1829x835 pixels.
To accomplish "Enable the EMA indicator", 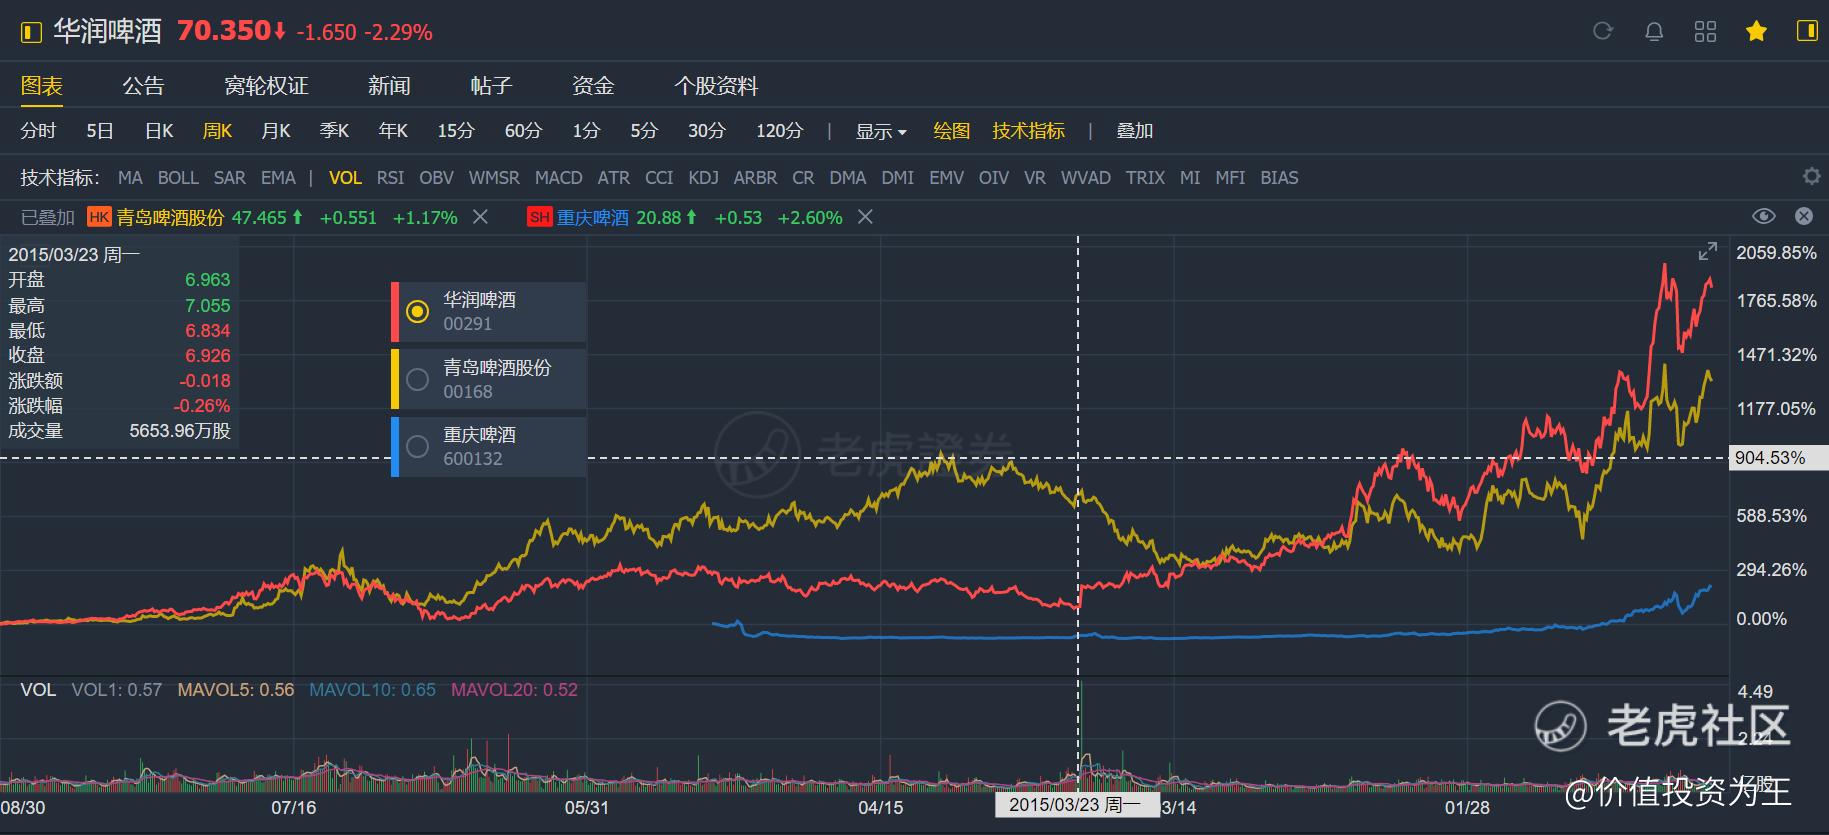I will point(278,177).
